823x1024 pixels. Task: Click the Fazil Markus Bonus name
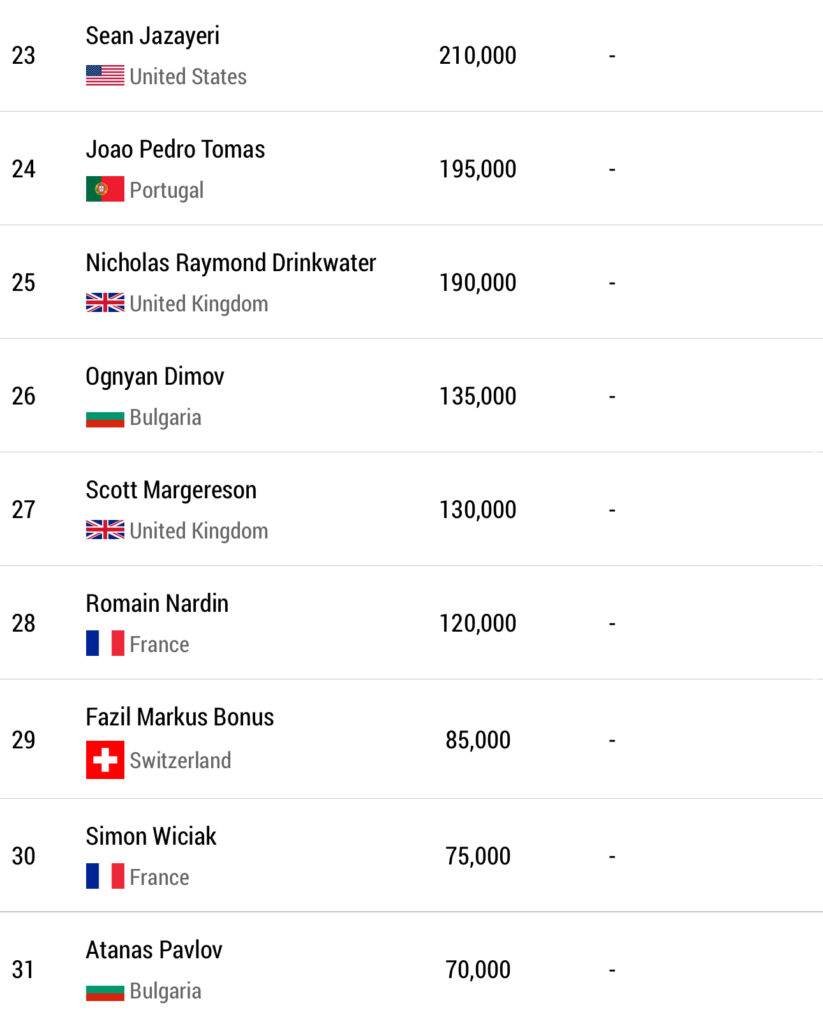[x=180, y=717]
